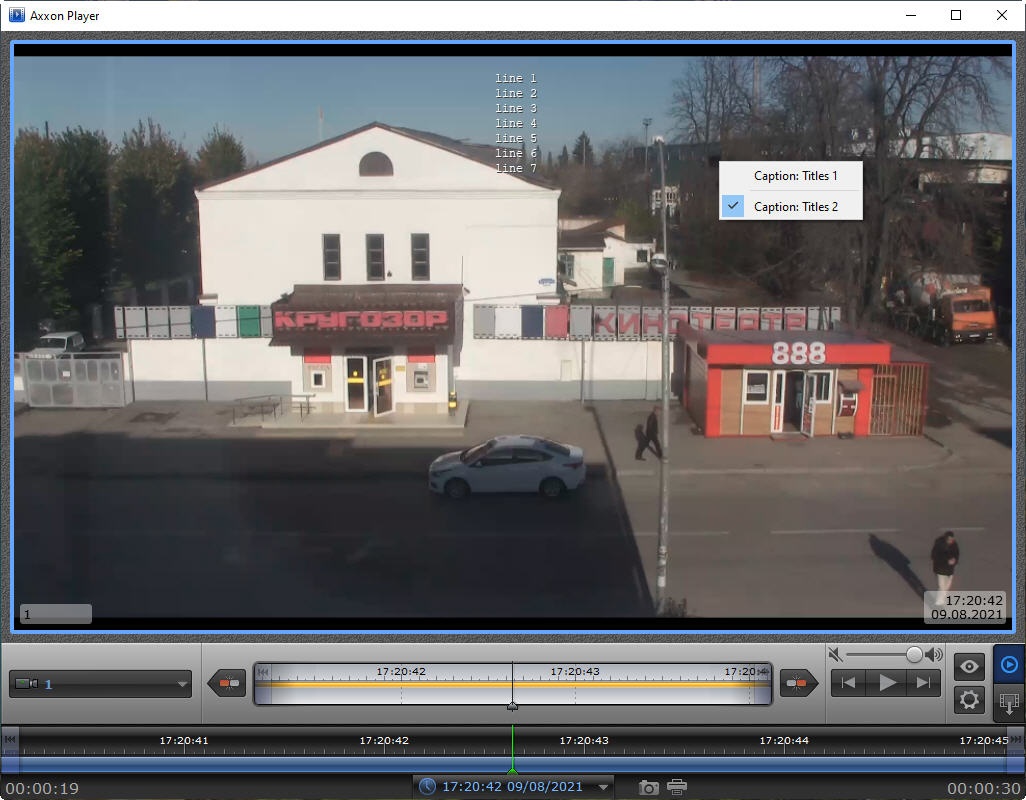Click the 17:20:41 mark on lower timeline
The image size is (1026, 800).
click(x=184, y=740)
